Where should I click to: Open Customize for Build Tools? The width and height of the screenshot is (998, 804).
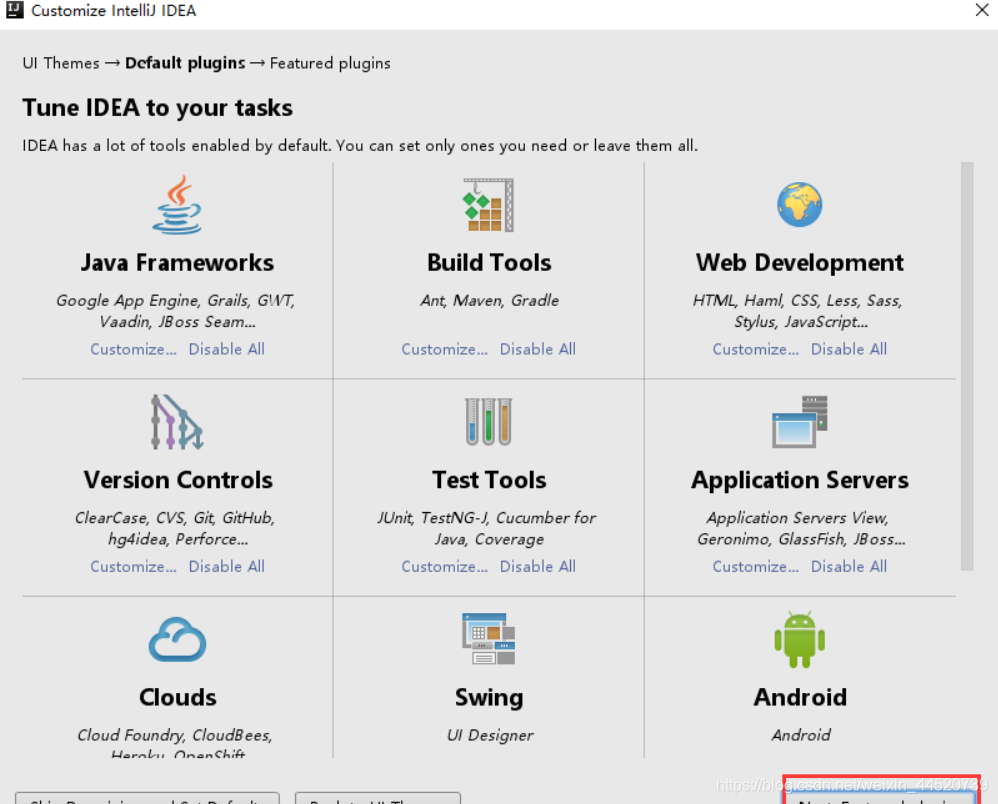(x=444, y=349)
